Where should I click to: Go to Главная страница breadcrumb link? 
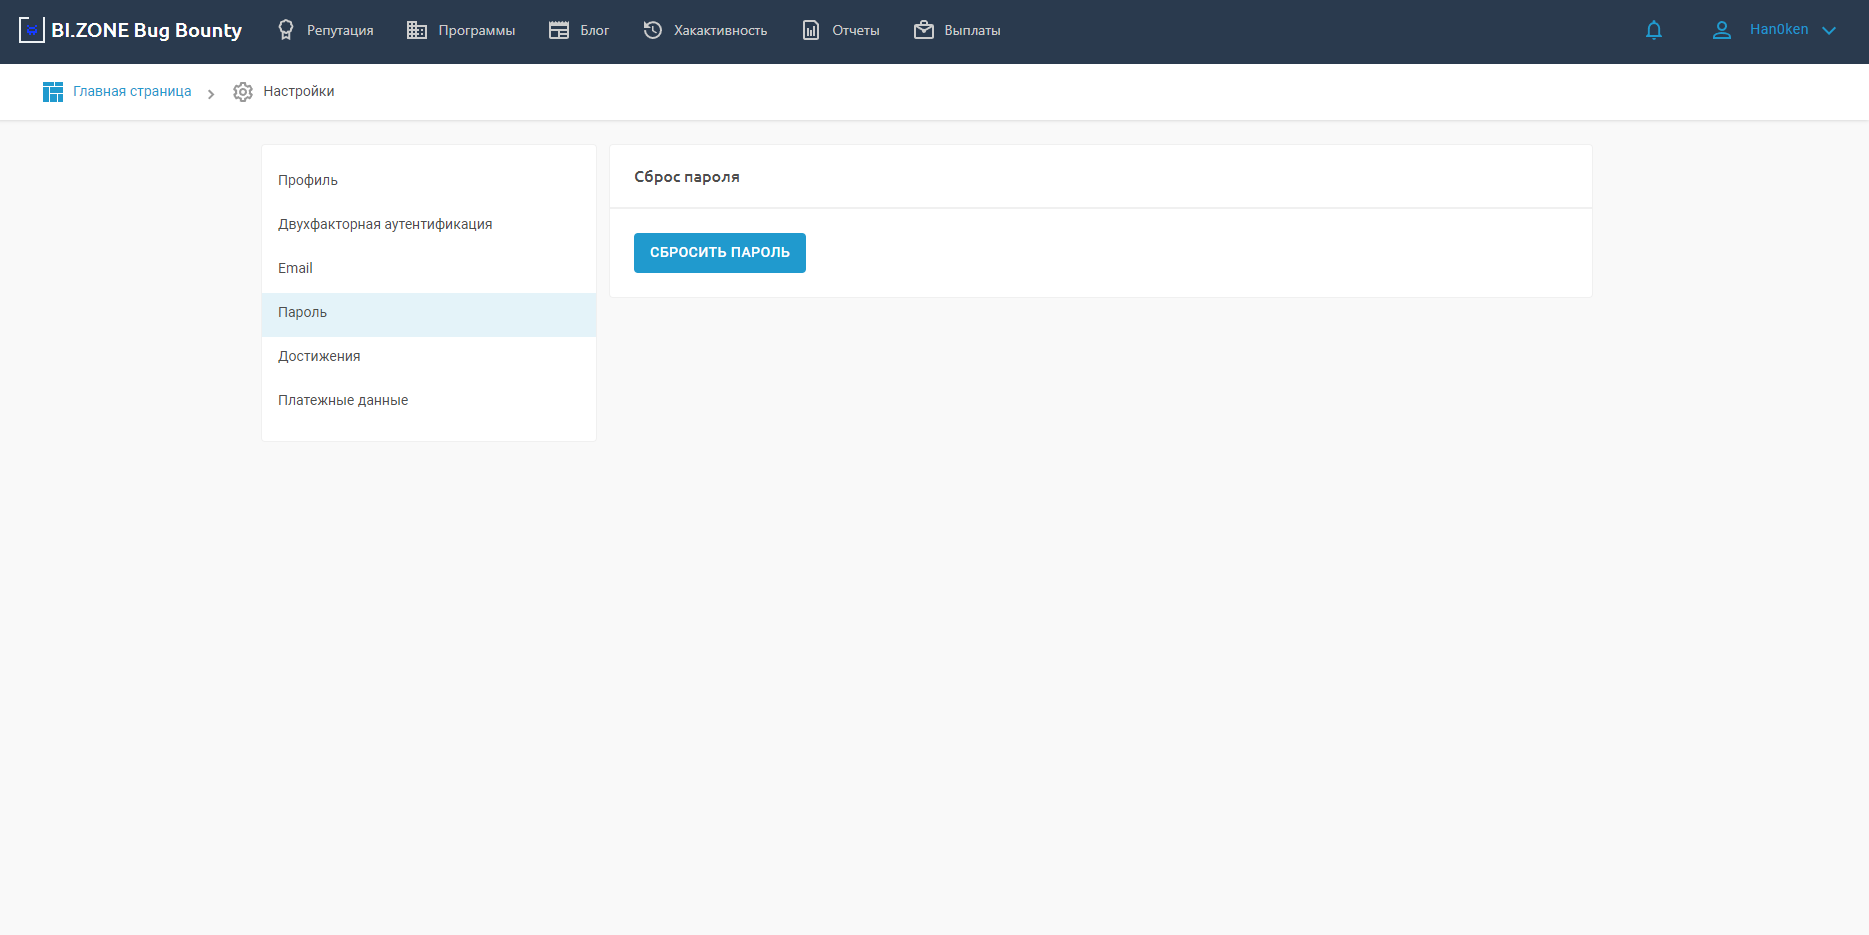(131, 92)
